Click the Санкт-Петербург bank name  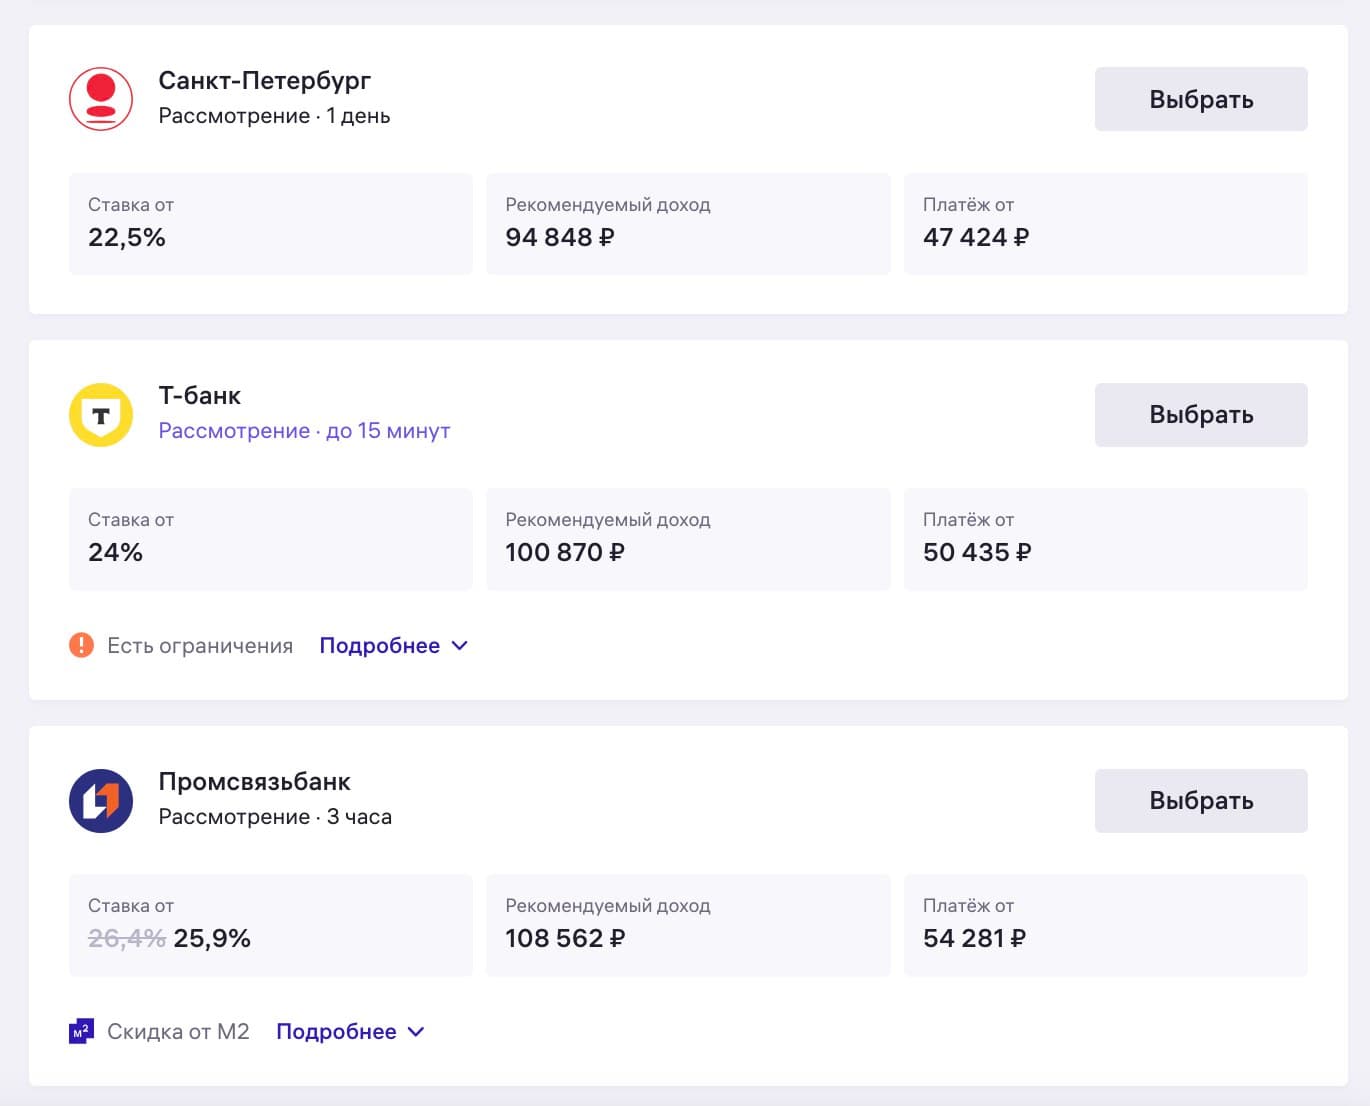[264, 81]
